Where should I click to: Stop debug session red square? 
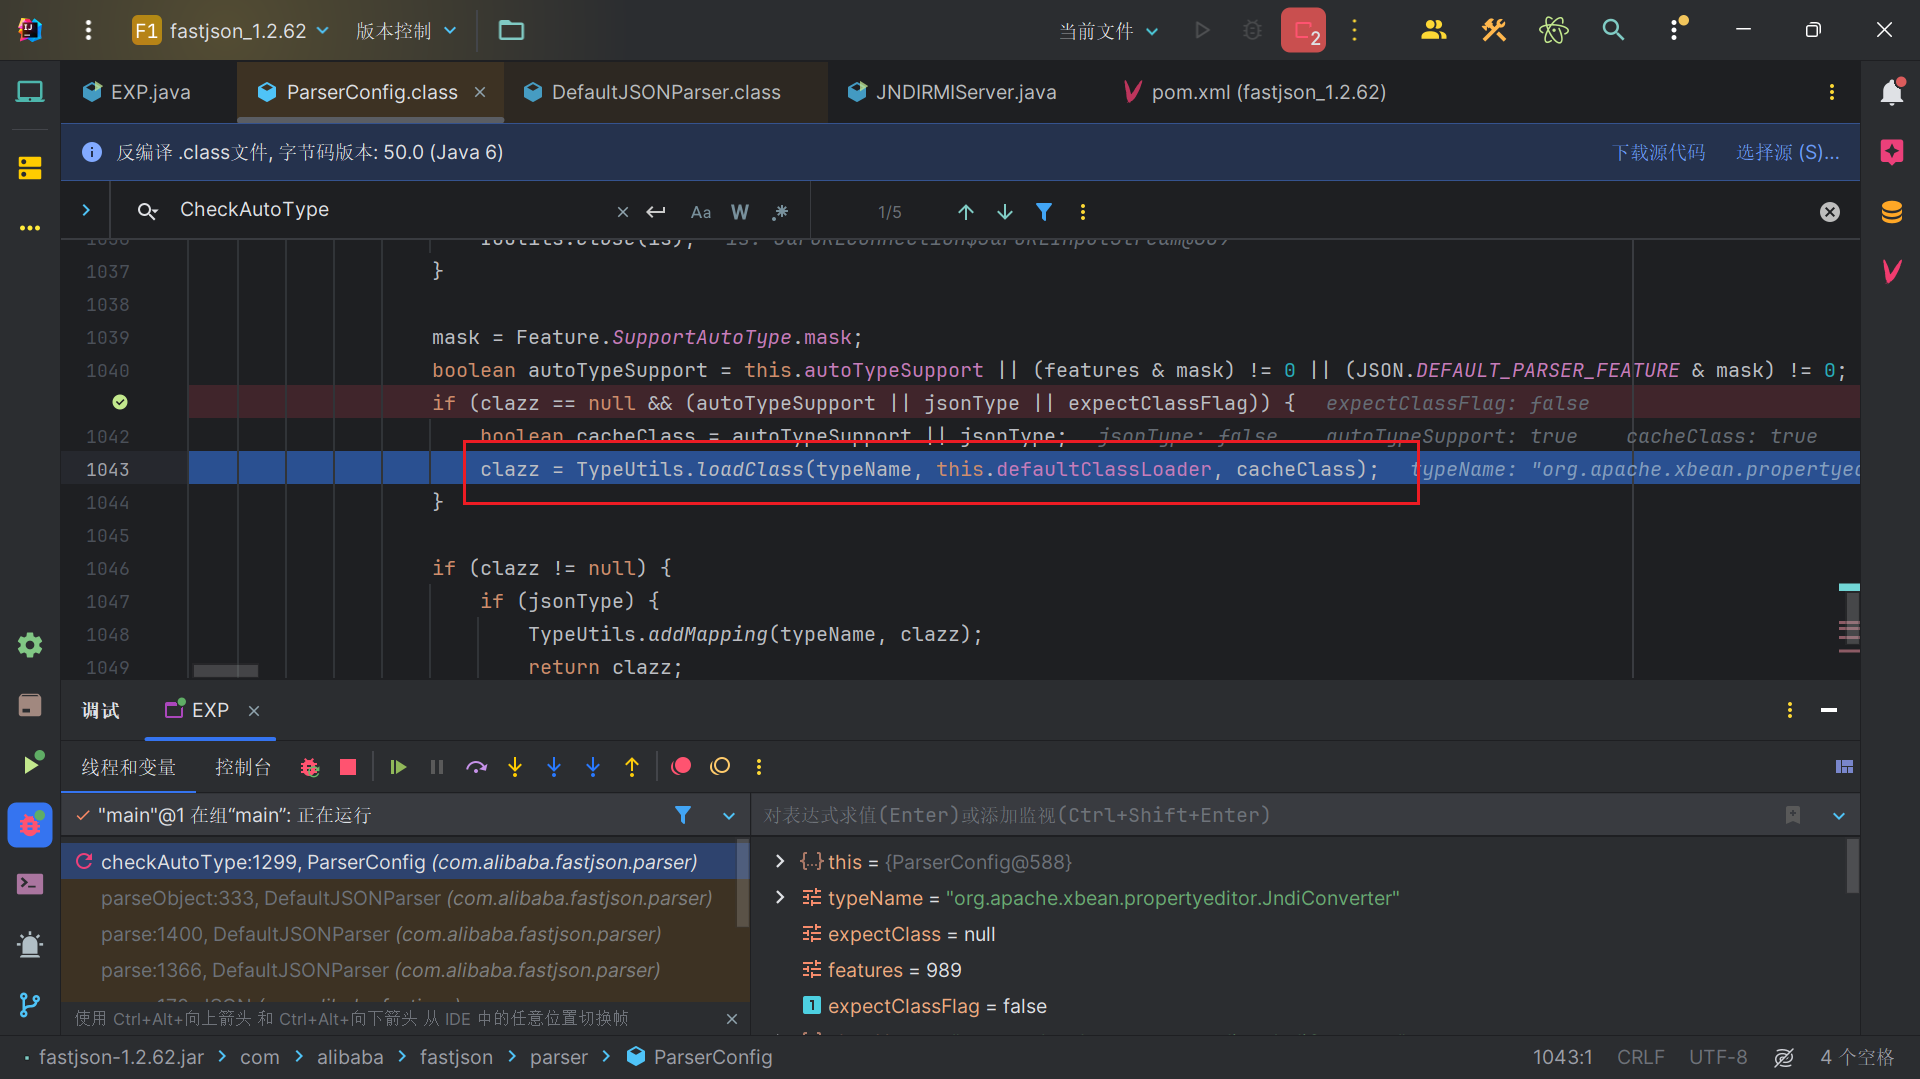click(348, 767)
